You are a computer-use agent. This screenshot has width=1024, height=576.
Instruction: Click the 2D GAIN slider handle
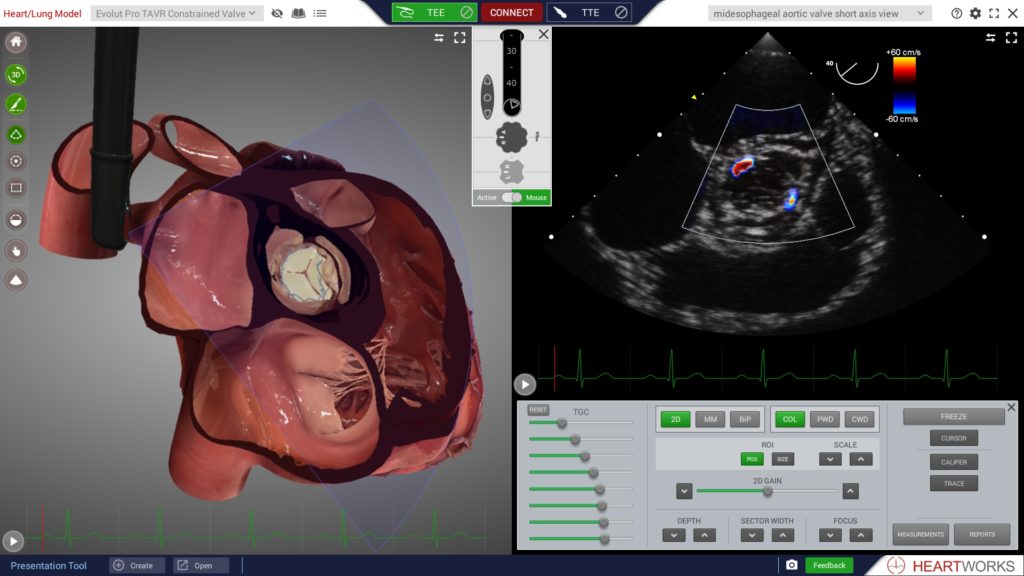point(768,491)
